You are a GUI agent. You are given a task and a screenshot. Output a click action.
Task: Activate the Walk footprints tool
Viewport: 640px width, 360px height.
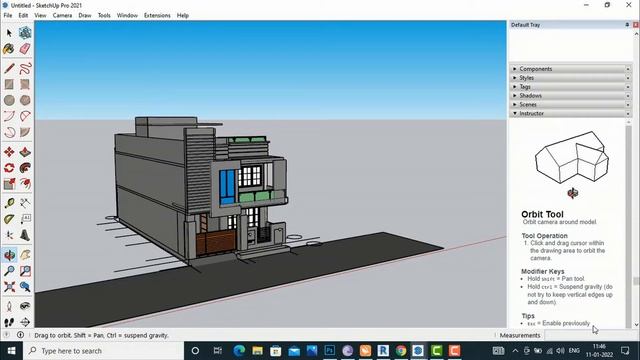pos(9,322)
